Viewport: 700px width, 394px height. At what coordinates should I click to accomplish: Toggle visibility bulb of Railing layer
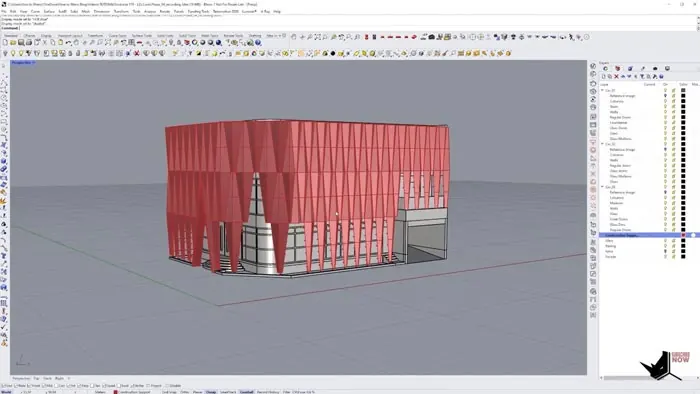665,246
